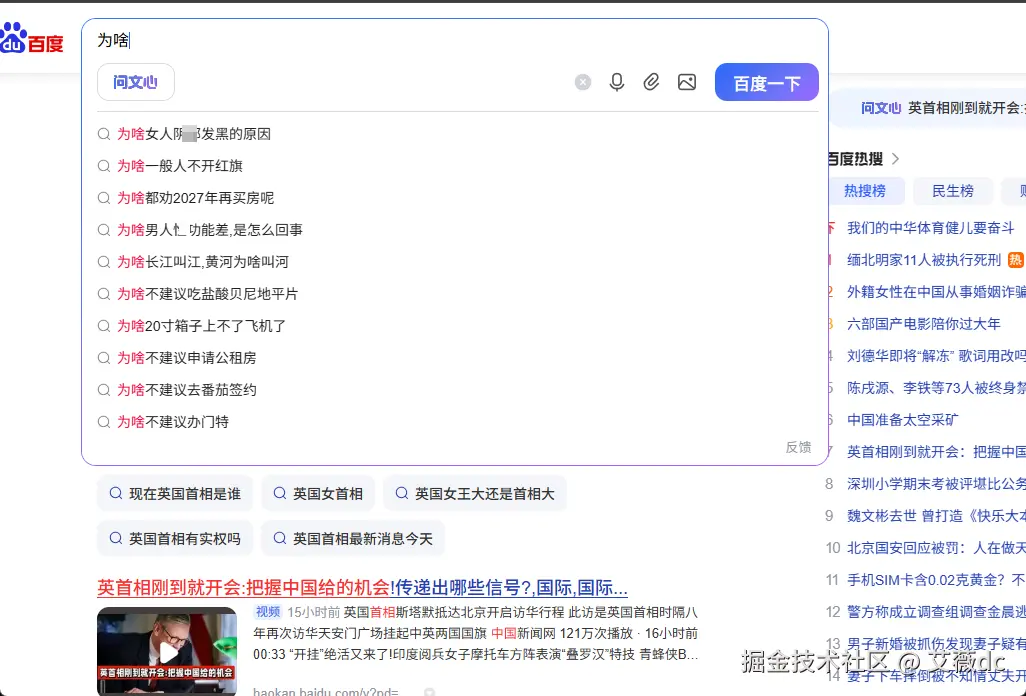Click the 百度一下 search button
Image resolution: width=1026 pixels, height=696 pixels.
pos(766,82)
